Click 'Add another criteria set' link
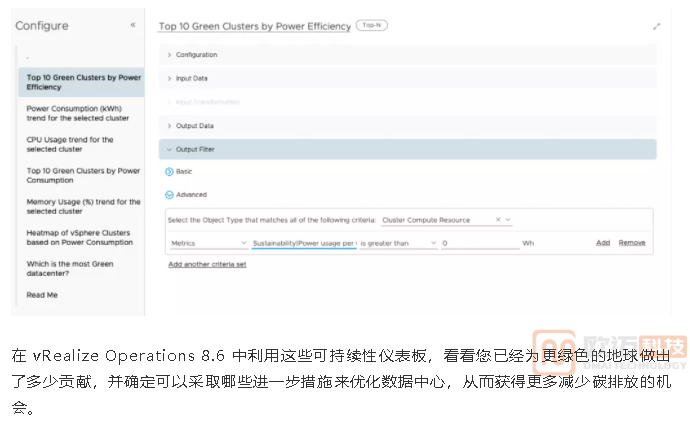 [207, 264]
